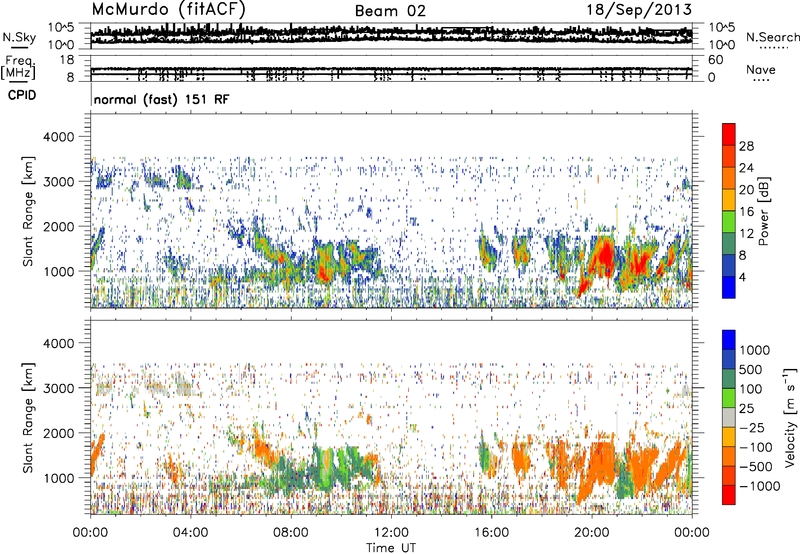The image size is (800, 554).
Task: Pick the light green 25–100 velocity segment
Action: pyautogui.click(x=729, y=398)
